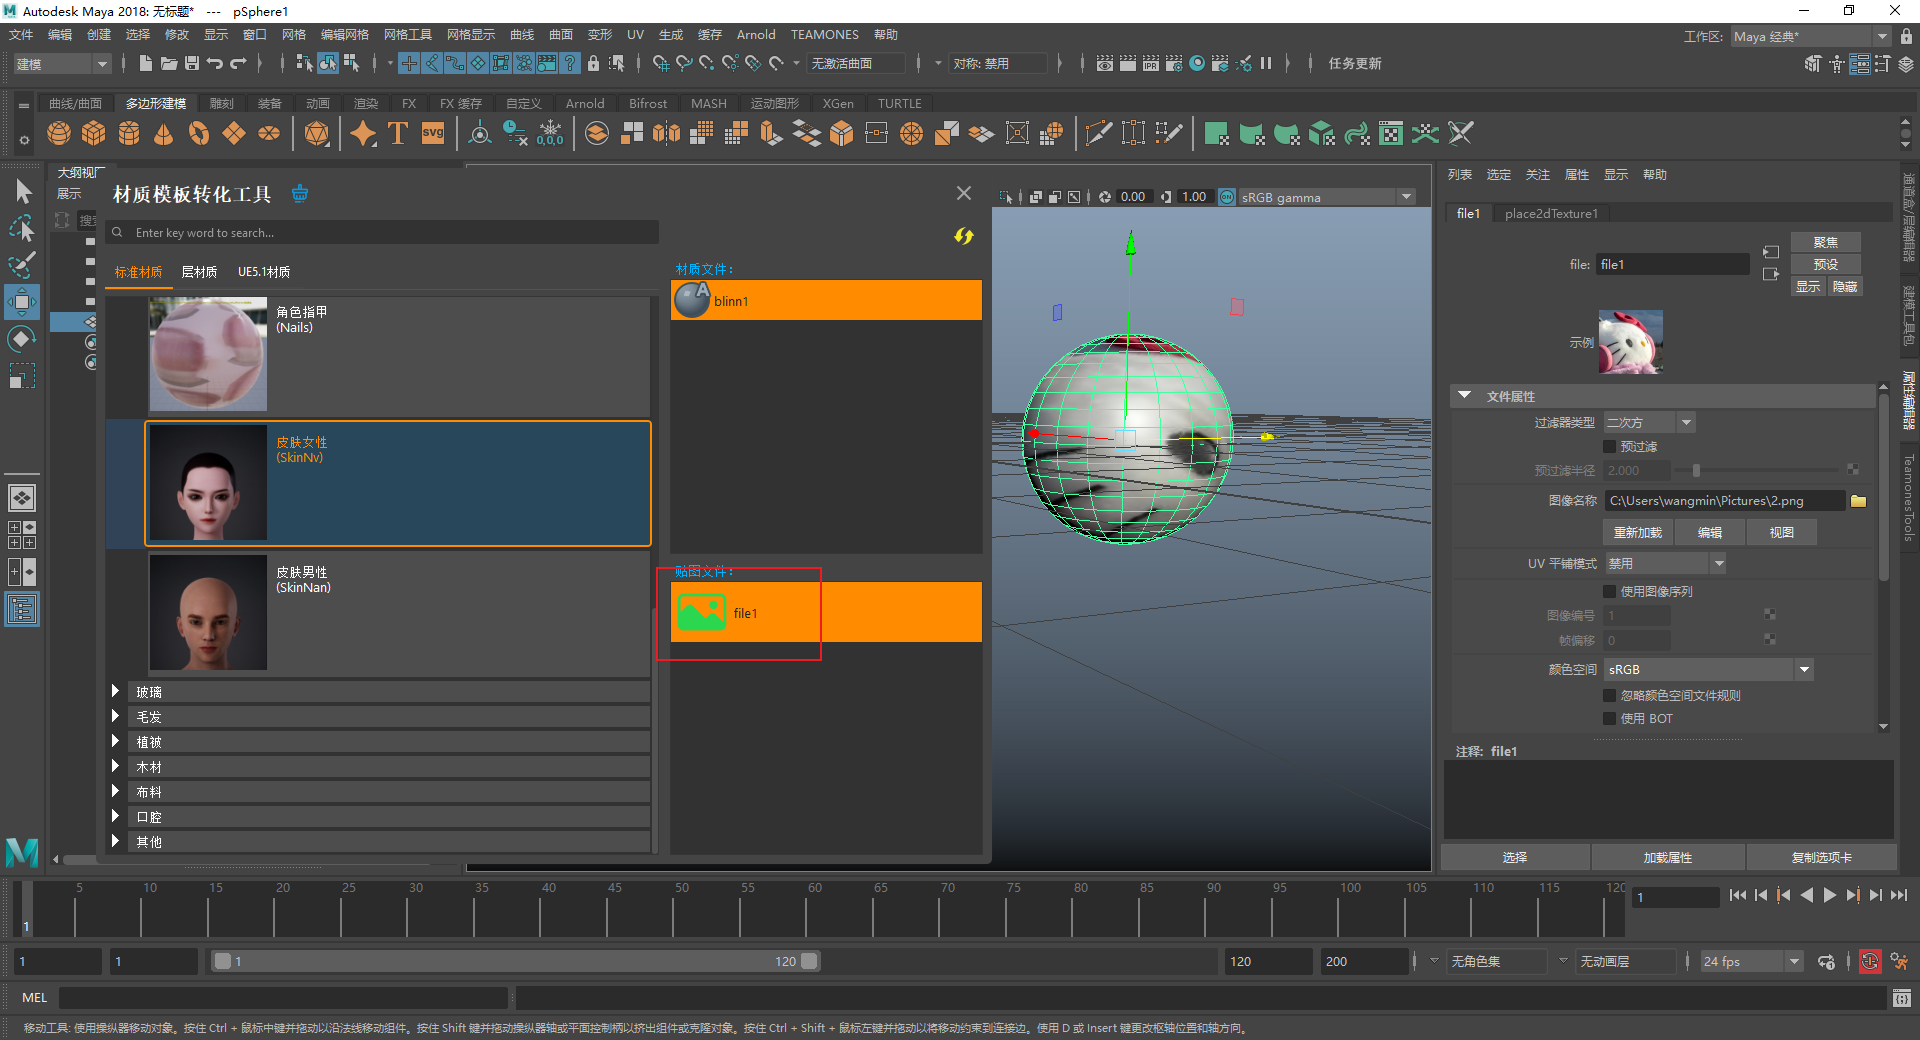This screenshot has width=1920, height=1040.
Task: Click the save scene icon
Action: coord(192,63)
